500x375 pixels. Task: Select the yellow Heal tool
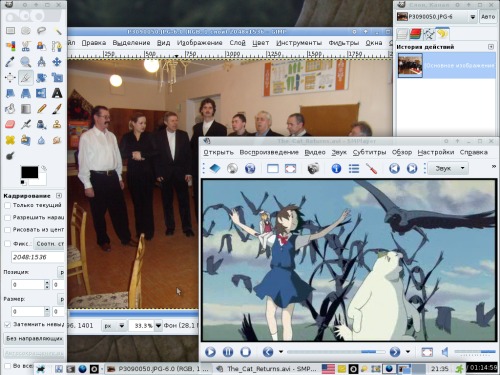coord(10,140)
